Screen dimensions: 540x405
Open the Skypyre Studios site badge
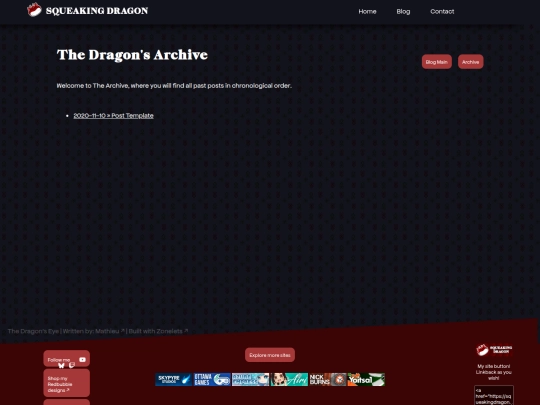click(x=174, y=380)
